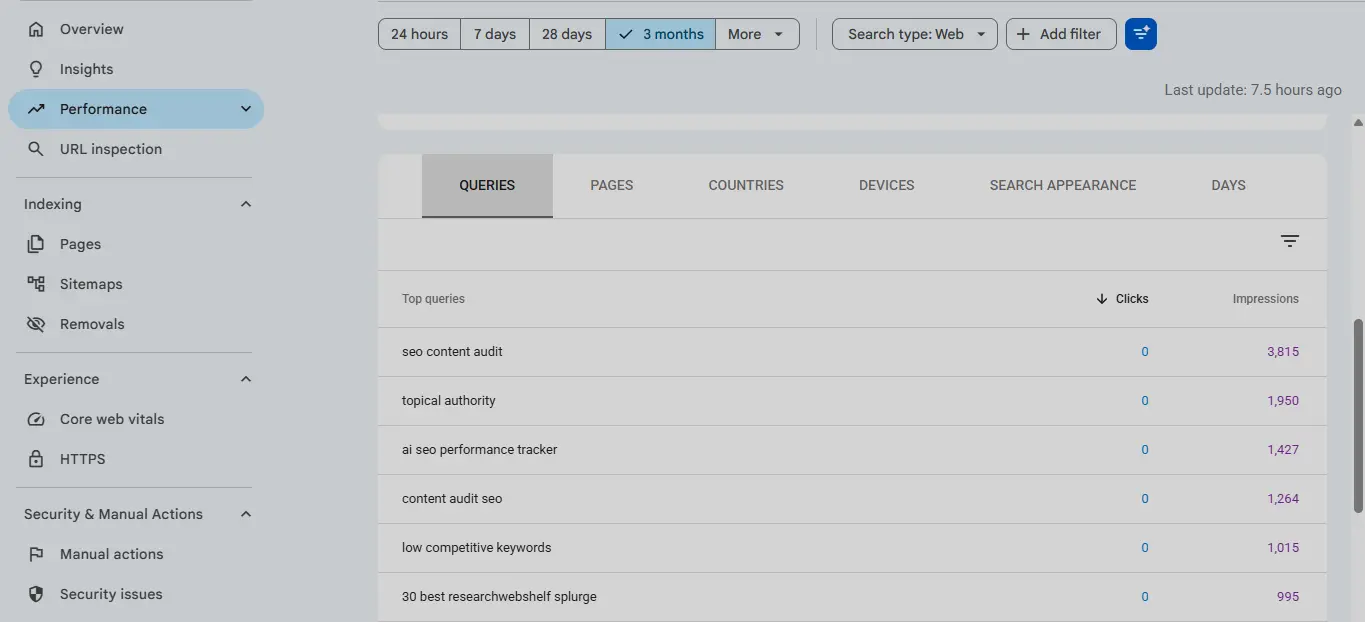The height and width of the screenshot is (622, 1365).
Task: Switch to the Countries tab
Action: [746, 185]
